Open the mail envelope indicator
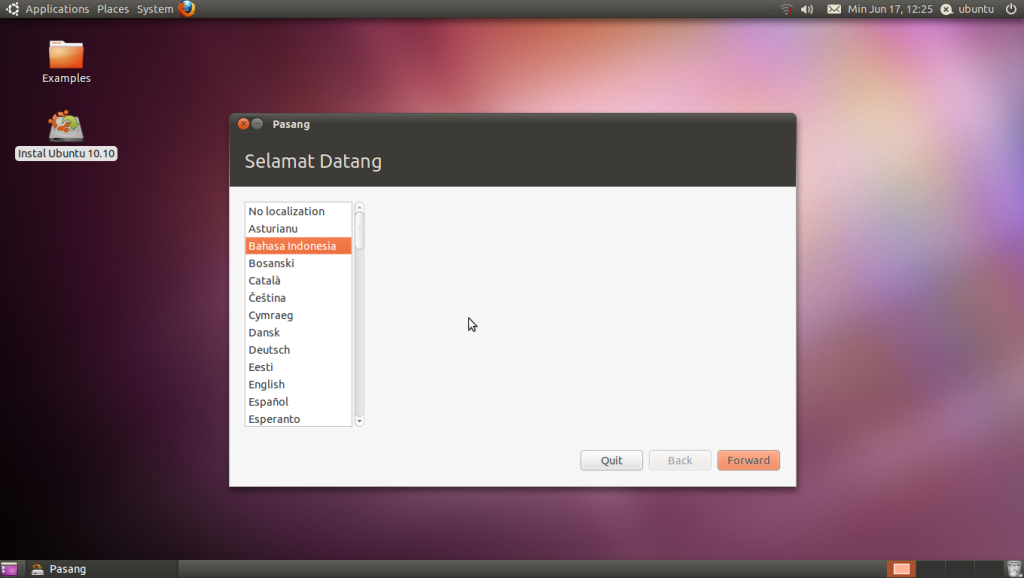1024x578 pixels. [x=834, y=9]
